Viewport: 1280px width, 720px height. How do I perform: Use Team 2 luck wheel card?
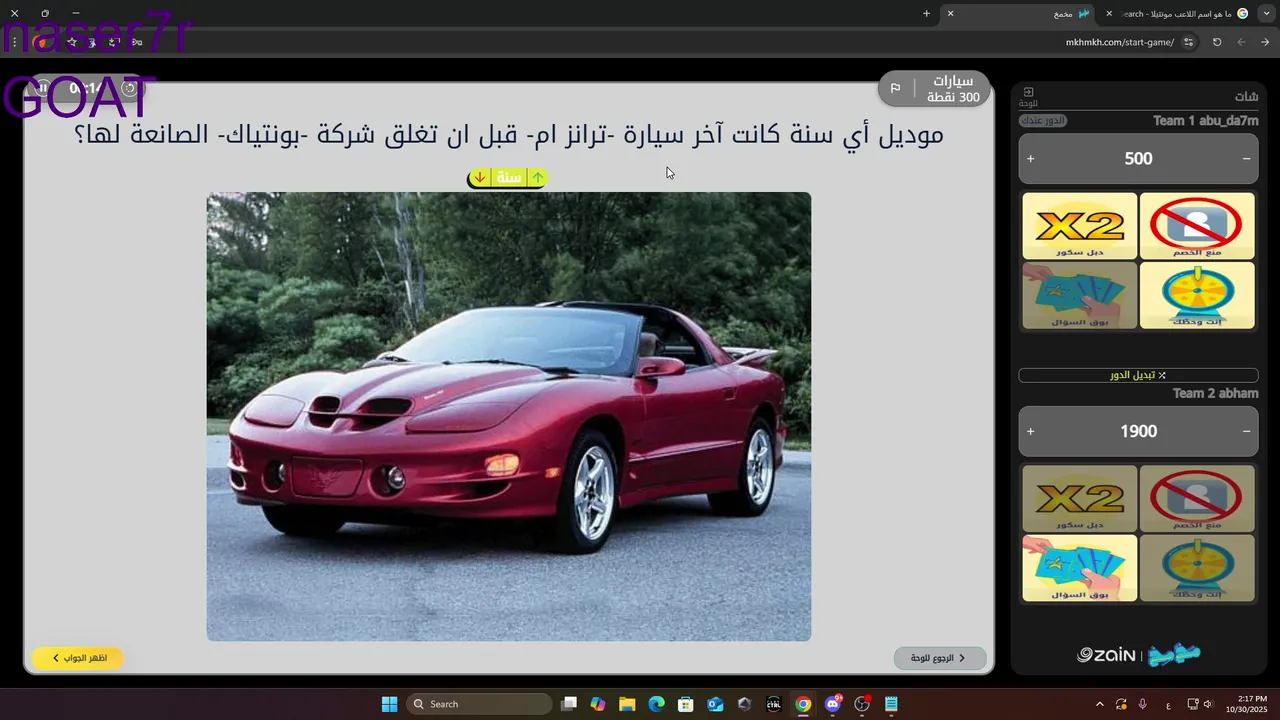(1197, 568)
